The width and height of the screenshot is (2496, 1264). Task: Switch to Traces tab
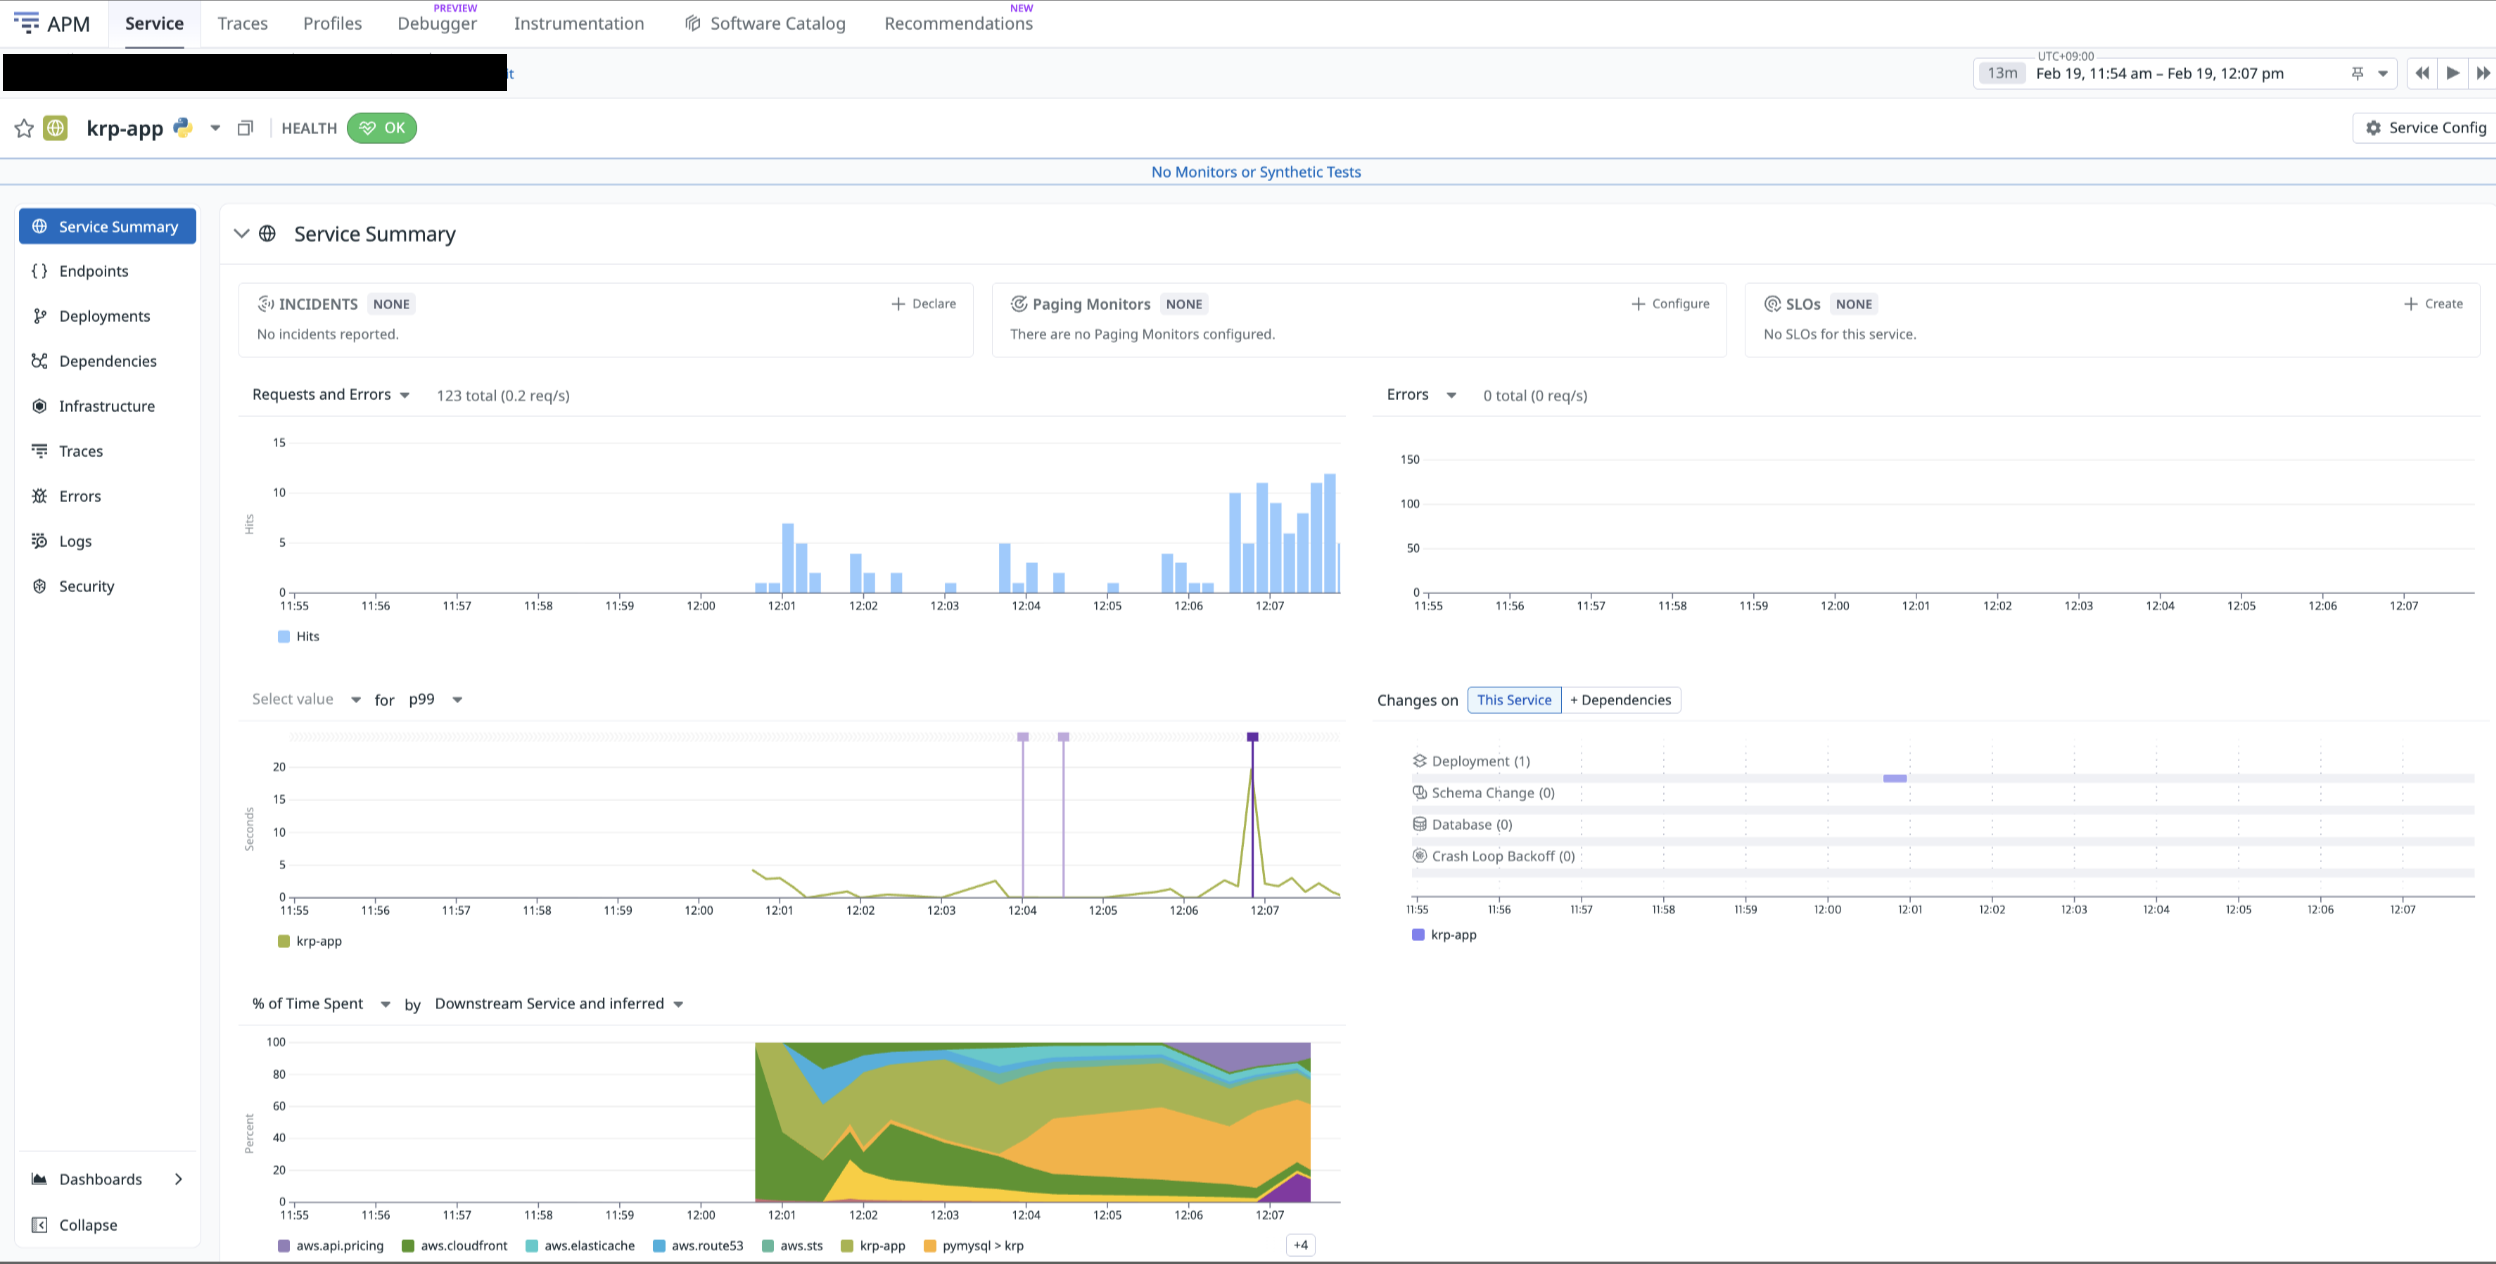click(x=242, y=24)
